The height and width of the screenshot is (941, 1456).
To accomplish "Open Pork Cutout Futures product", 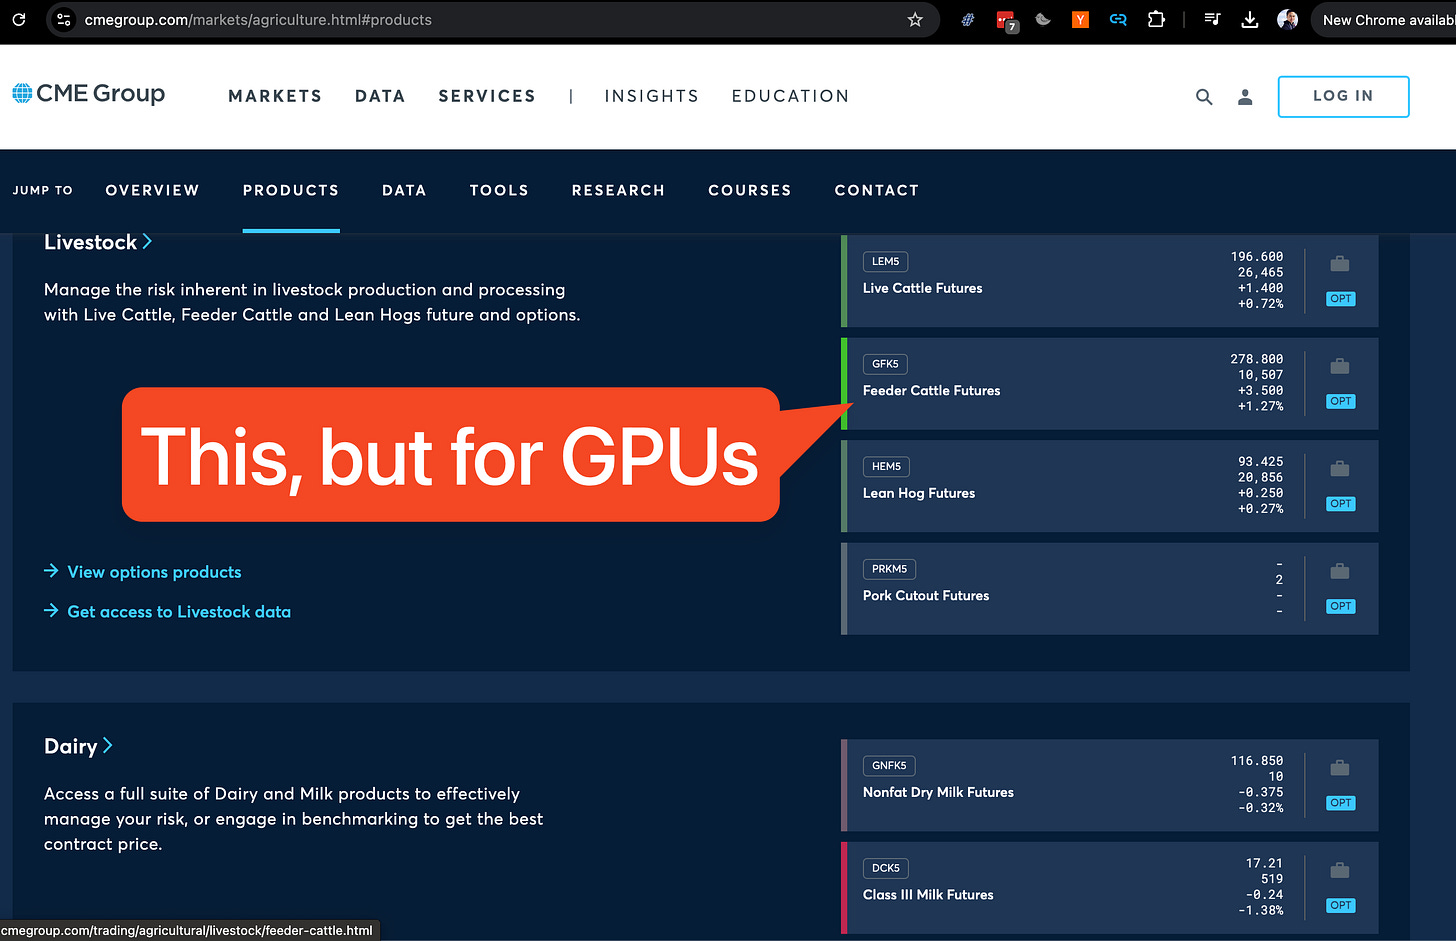I will tap(926, 595).
